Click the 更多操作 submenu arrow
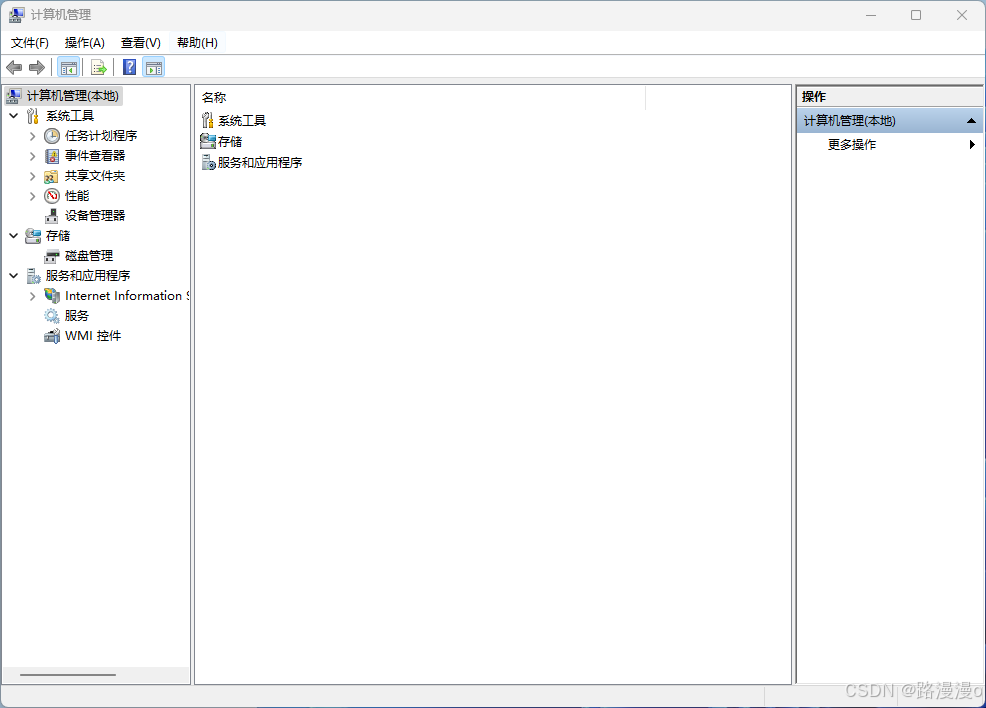The height and width of the screenshot is (708, 986). tap(972, 145)
